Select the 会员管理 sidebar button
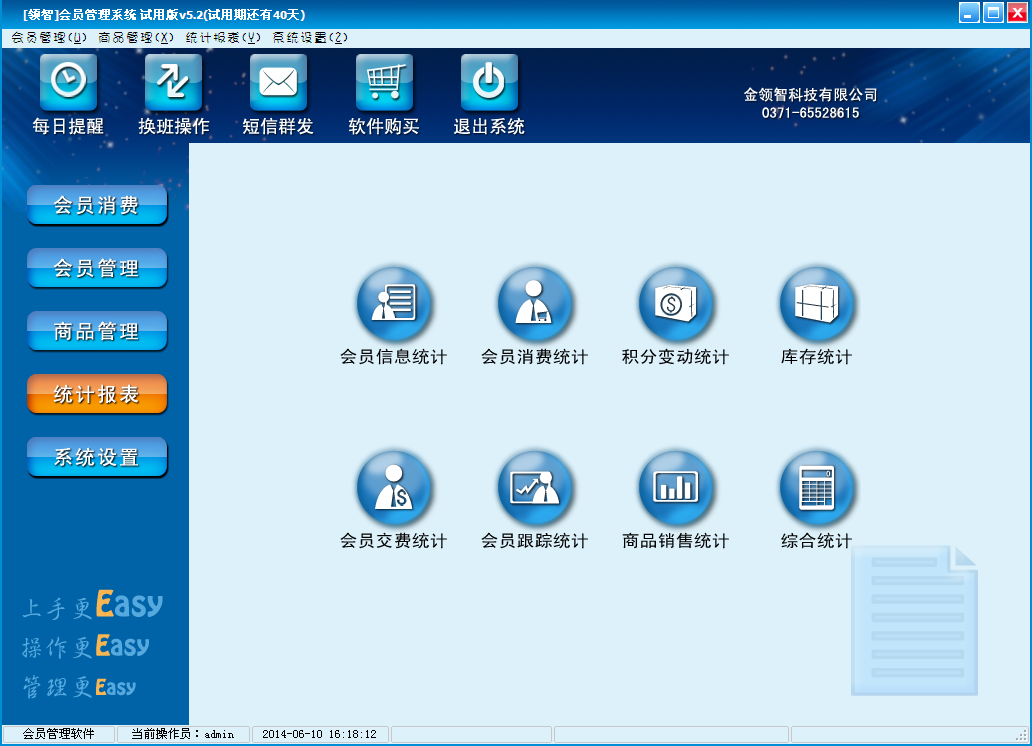1032x746 pixels. [97, 268]
